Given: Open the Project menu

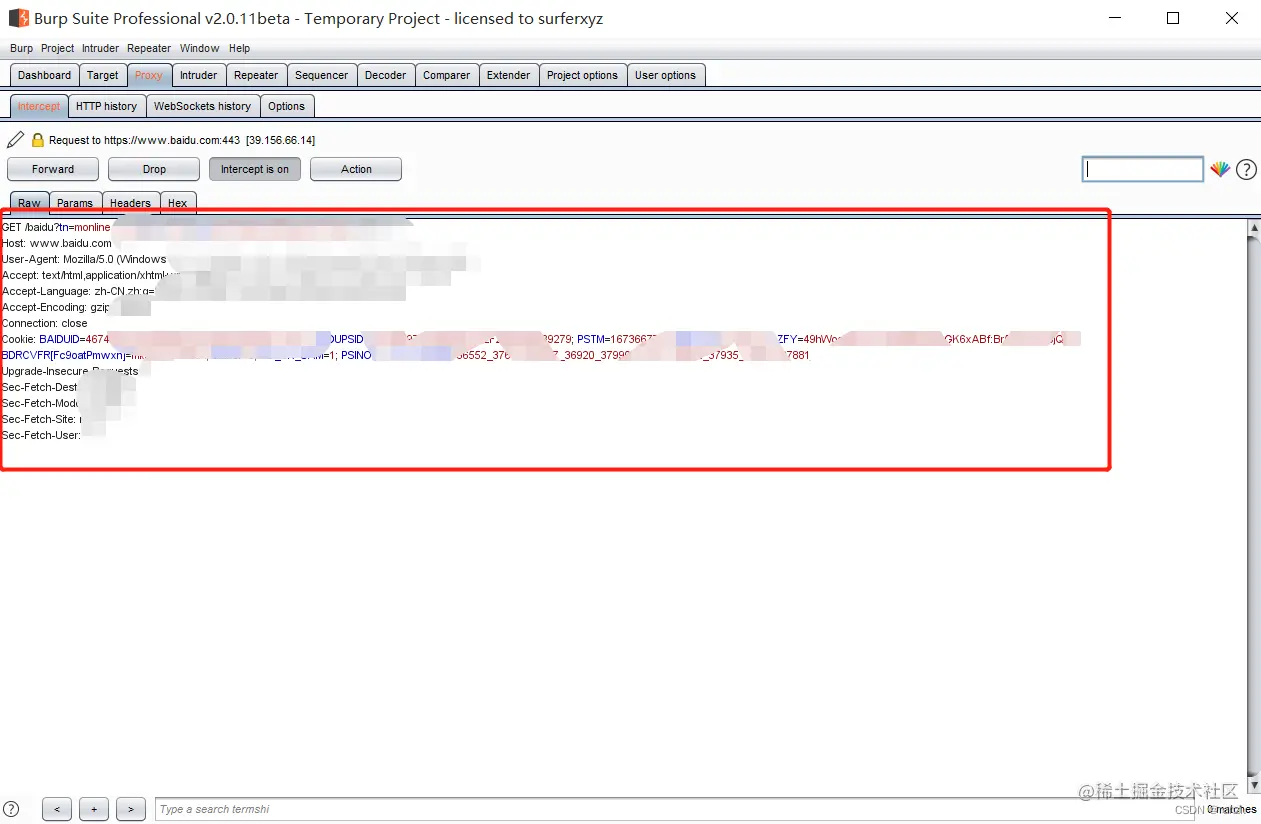Looking at the screenshot, I should coord(58,48).
